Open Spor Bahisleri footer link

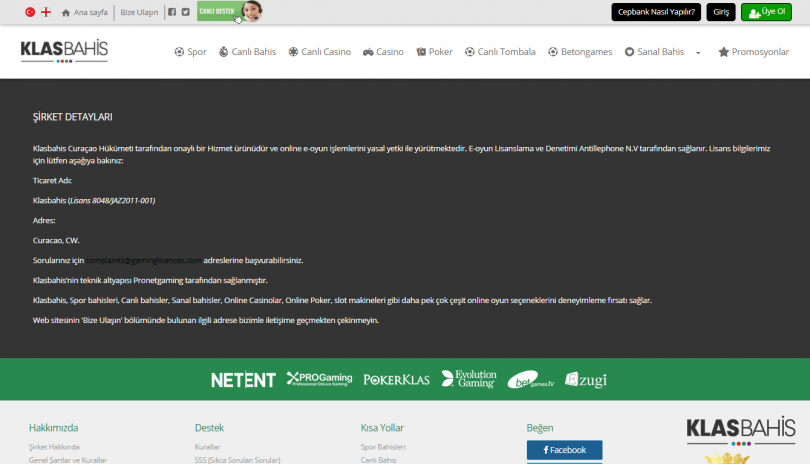(x=383, y=447)
